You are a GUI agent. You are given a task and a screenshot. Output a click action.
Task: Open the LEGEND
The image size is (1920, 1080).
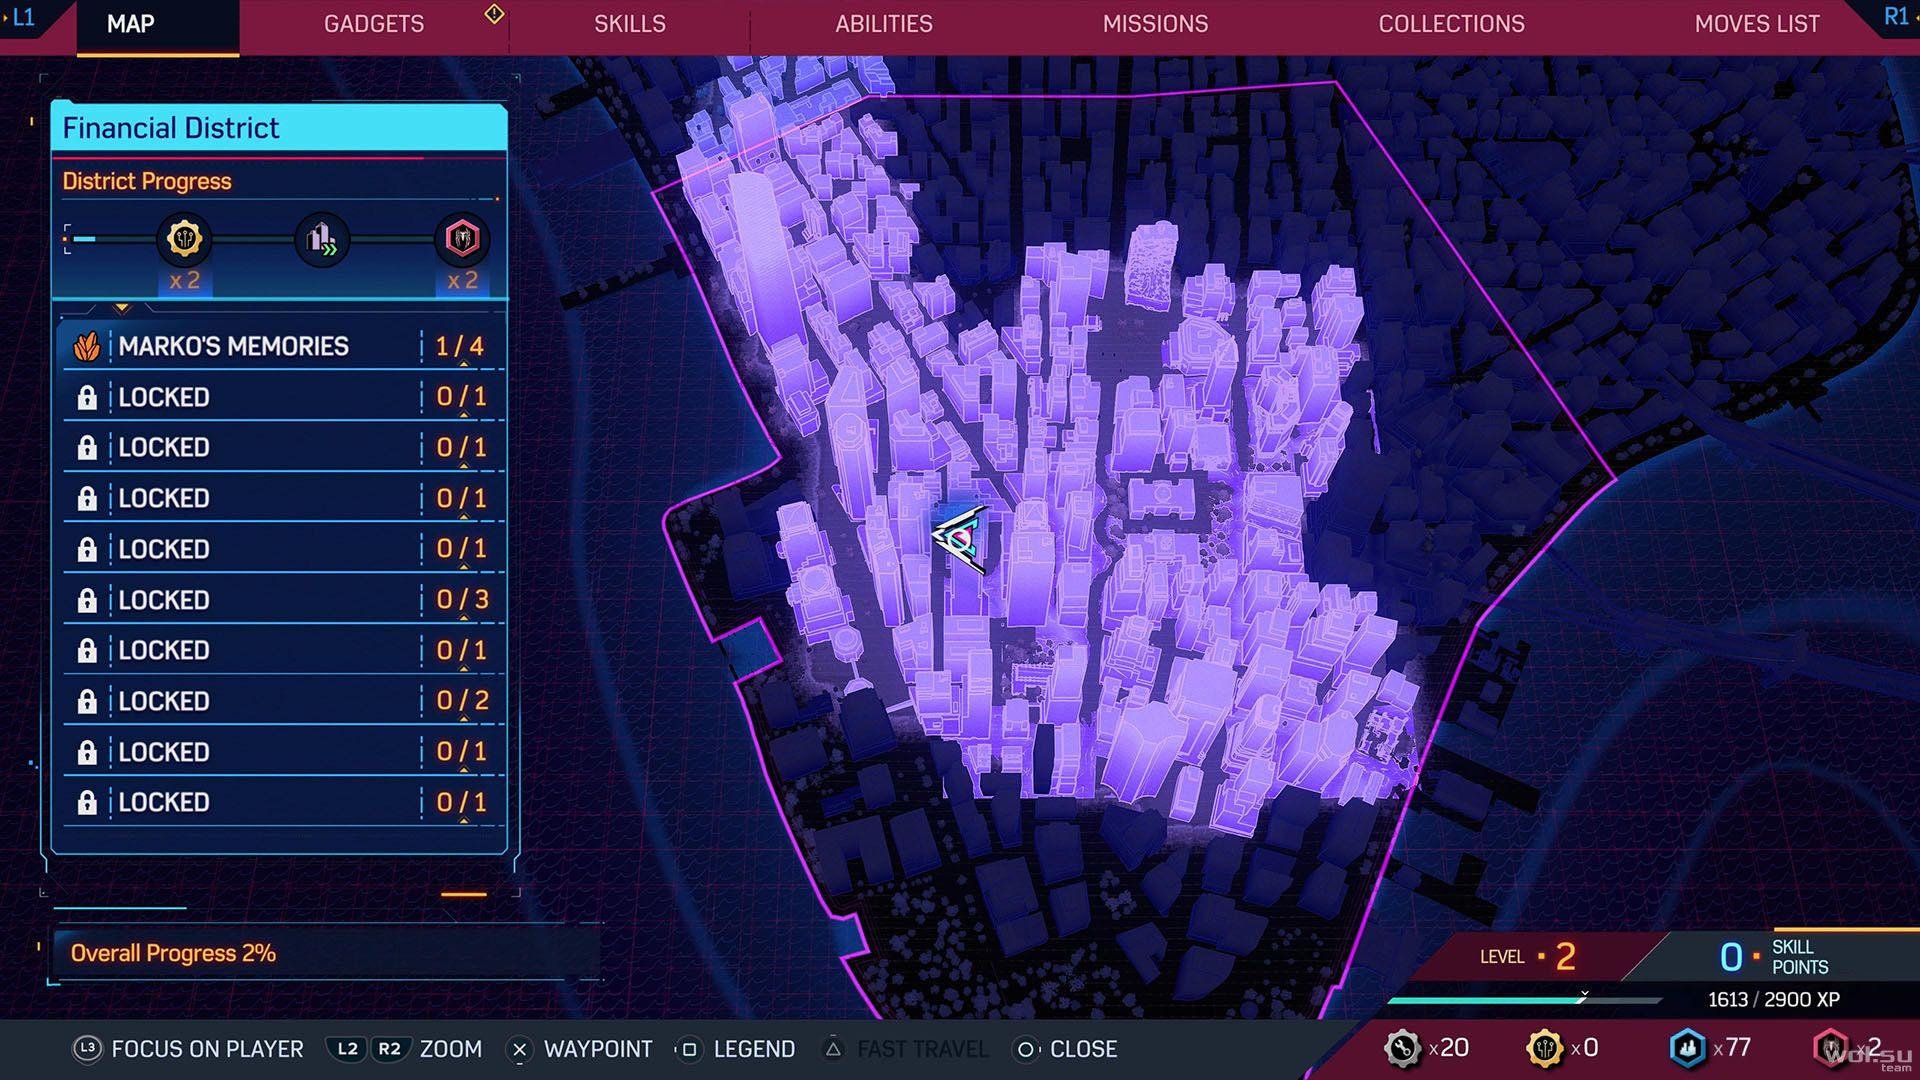pyautogui.click(x=754, y=1049)
